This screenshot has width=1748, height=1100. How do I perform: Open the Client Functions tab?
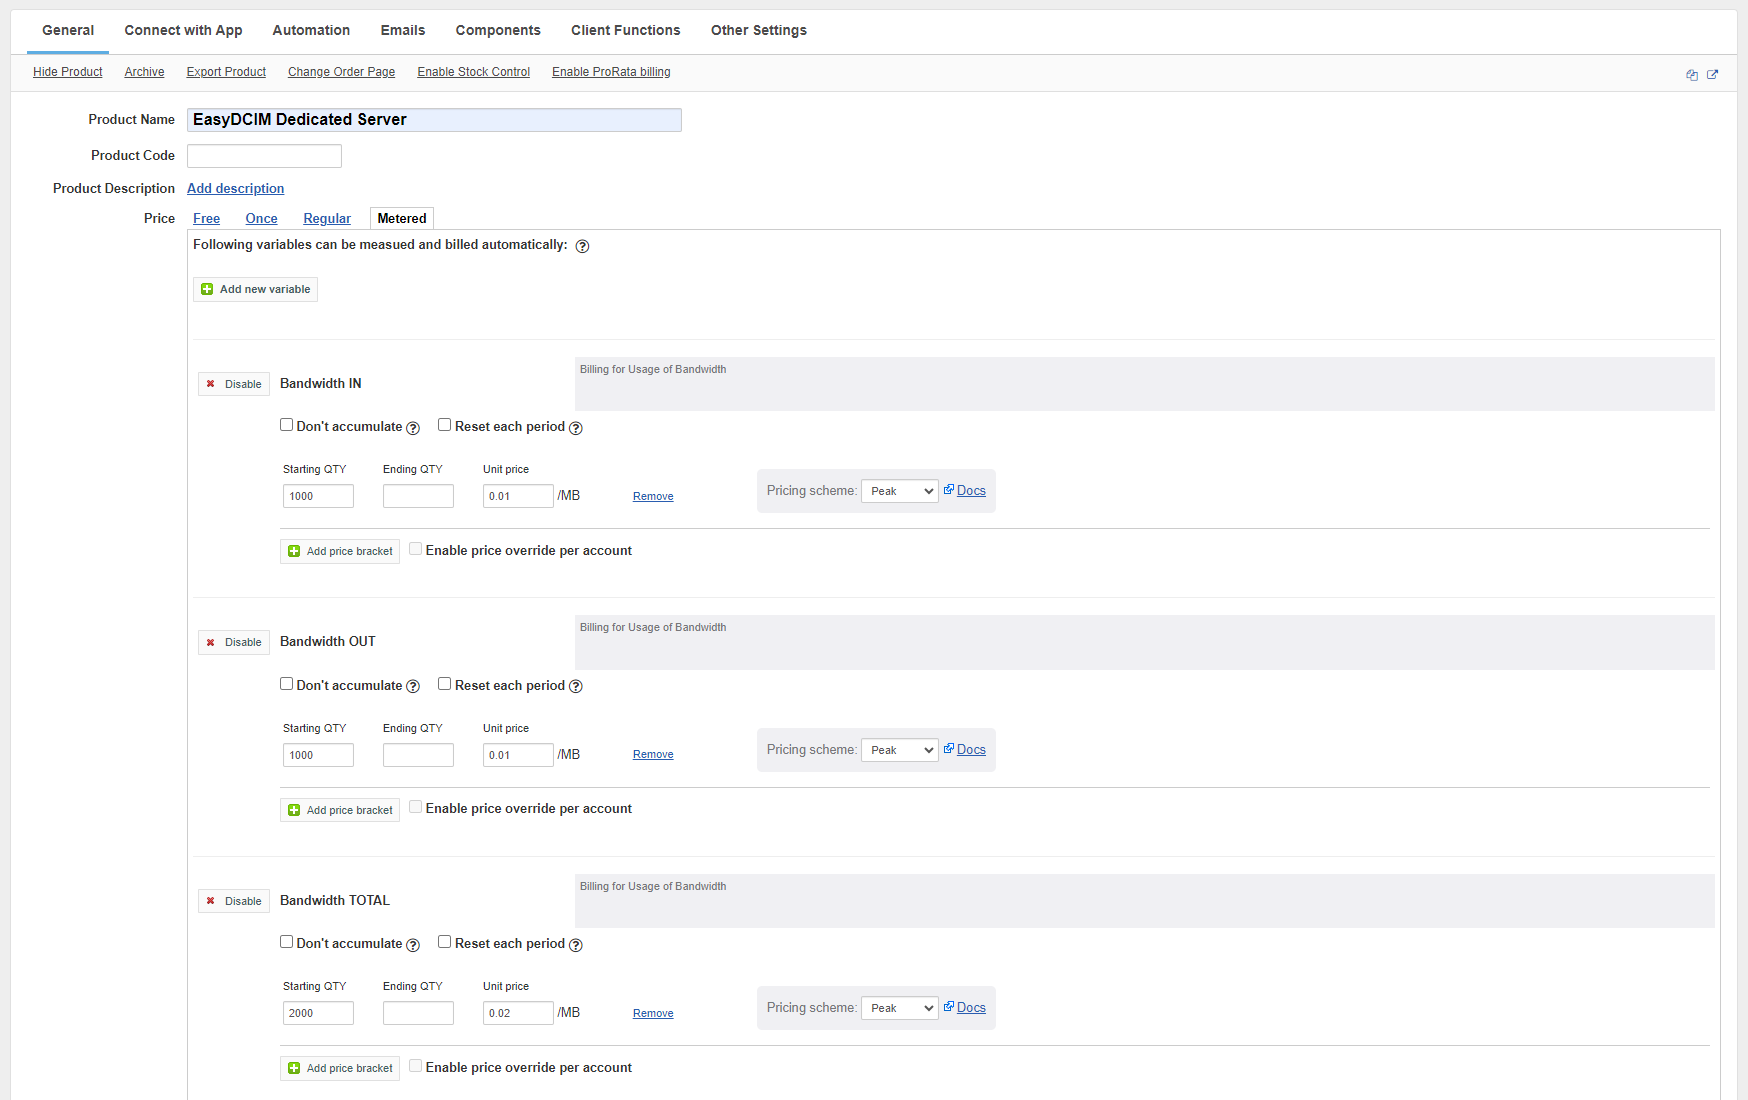click(626, 31)
